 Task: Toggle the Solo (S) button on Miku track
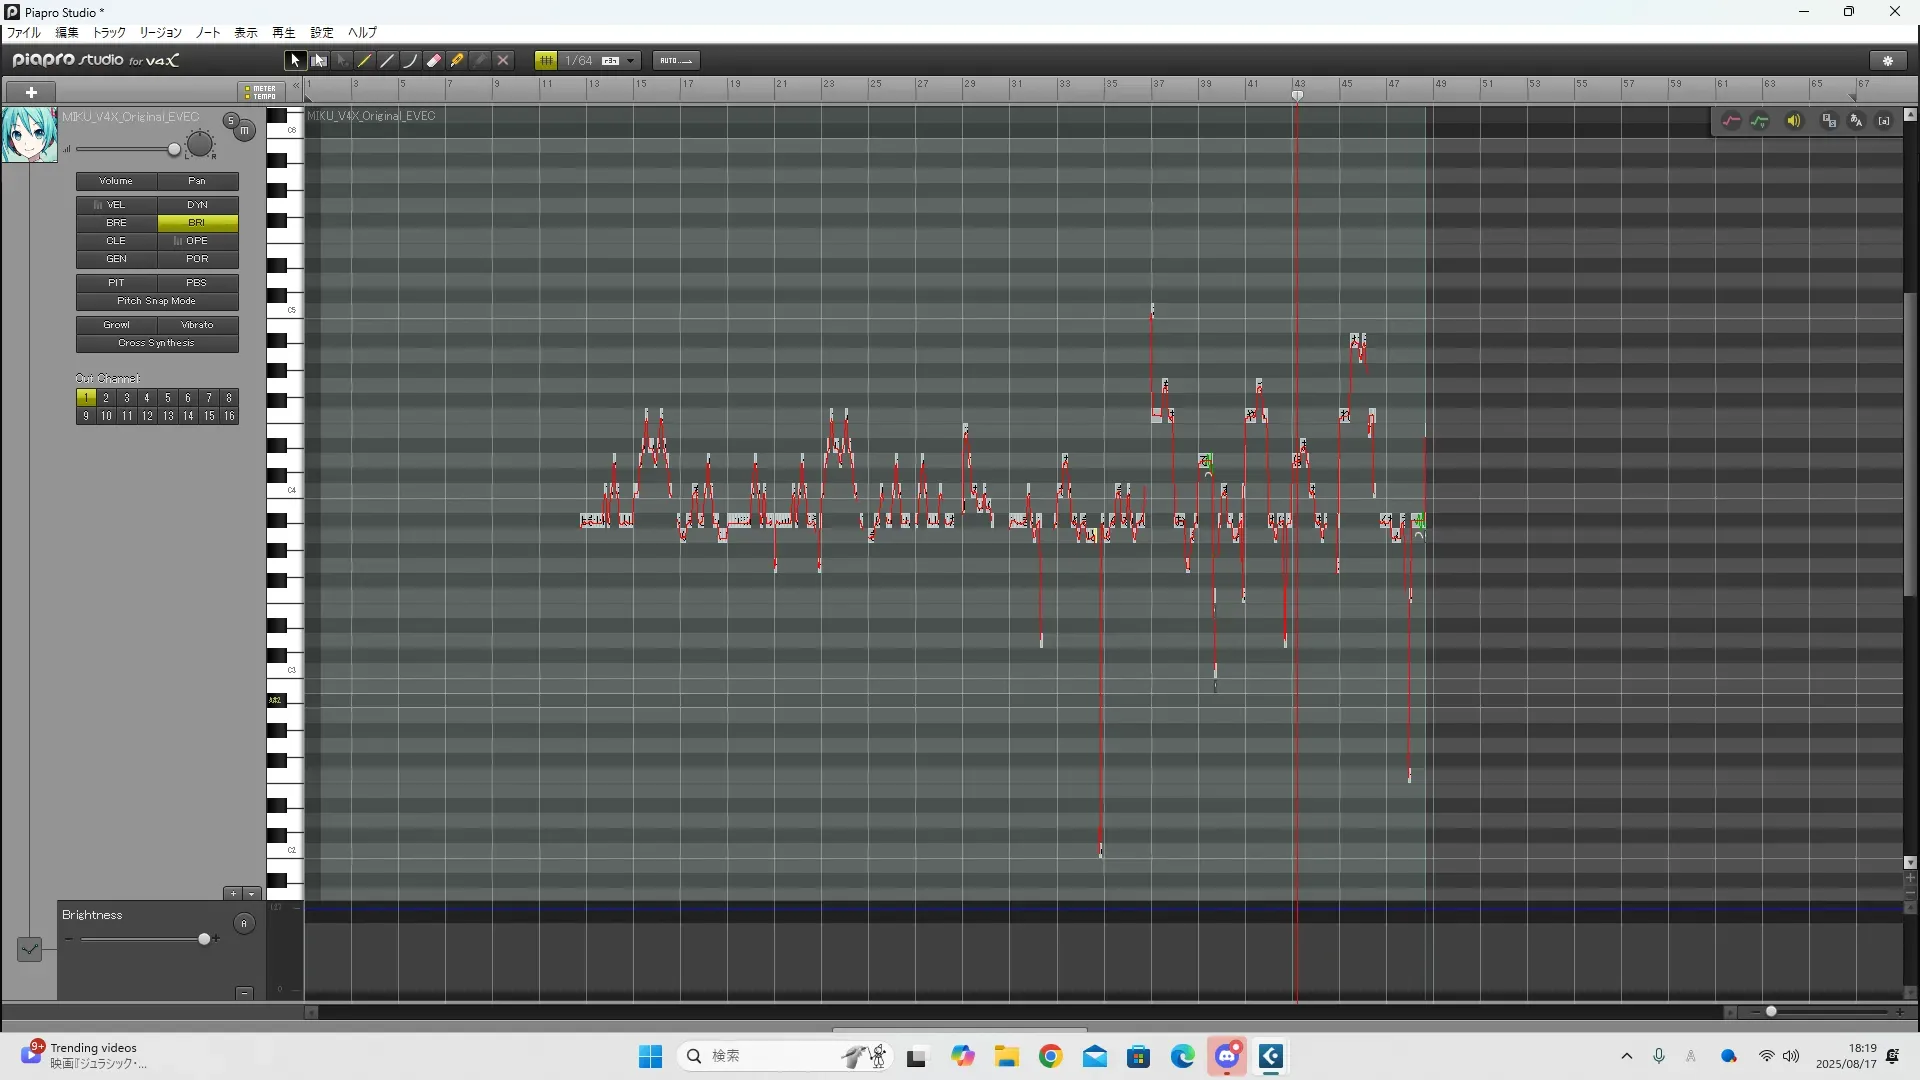[231, 121]
